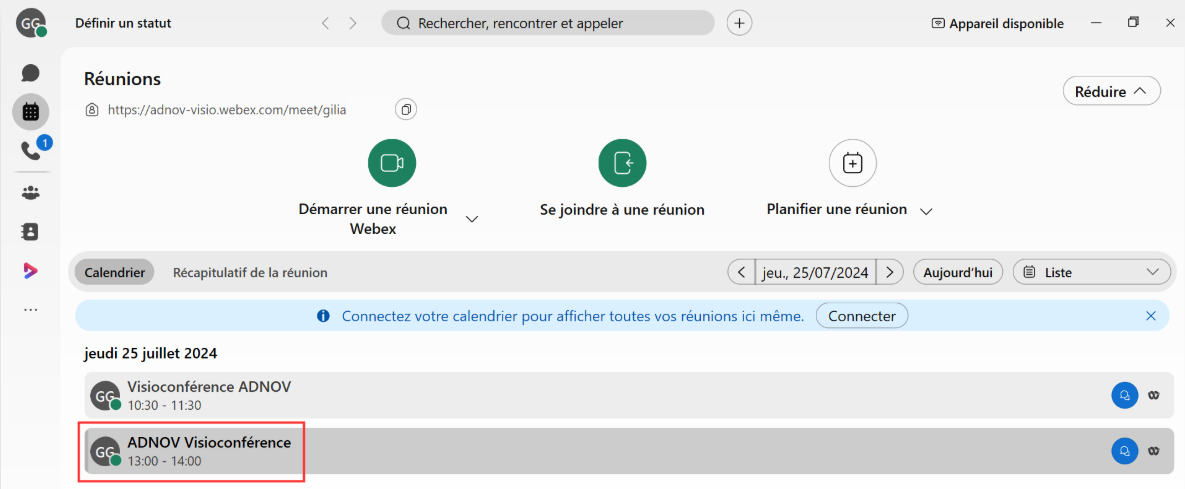Click the green Join a meeting icon
Viewport: 1185px width, 489px height.
622,162
